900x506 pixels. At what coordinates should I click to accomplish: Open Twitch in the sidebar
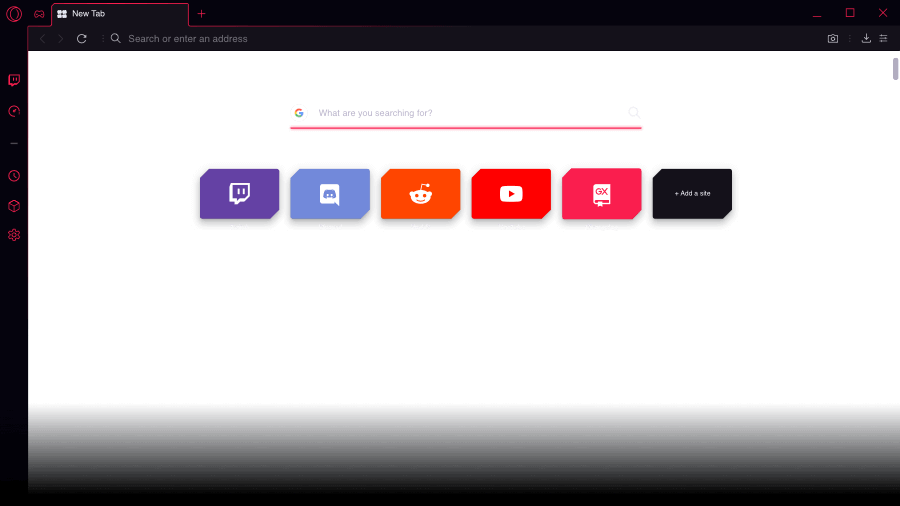pos(14,80)
